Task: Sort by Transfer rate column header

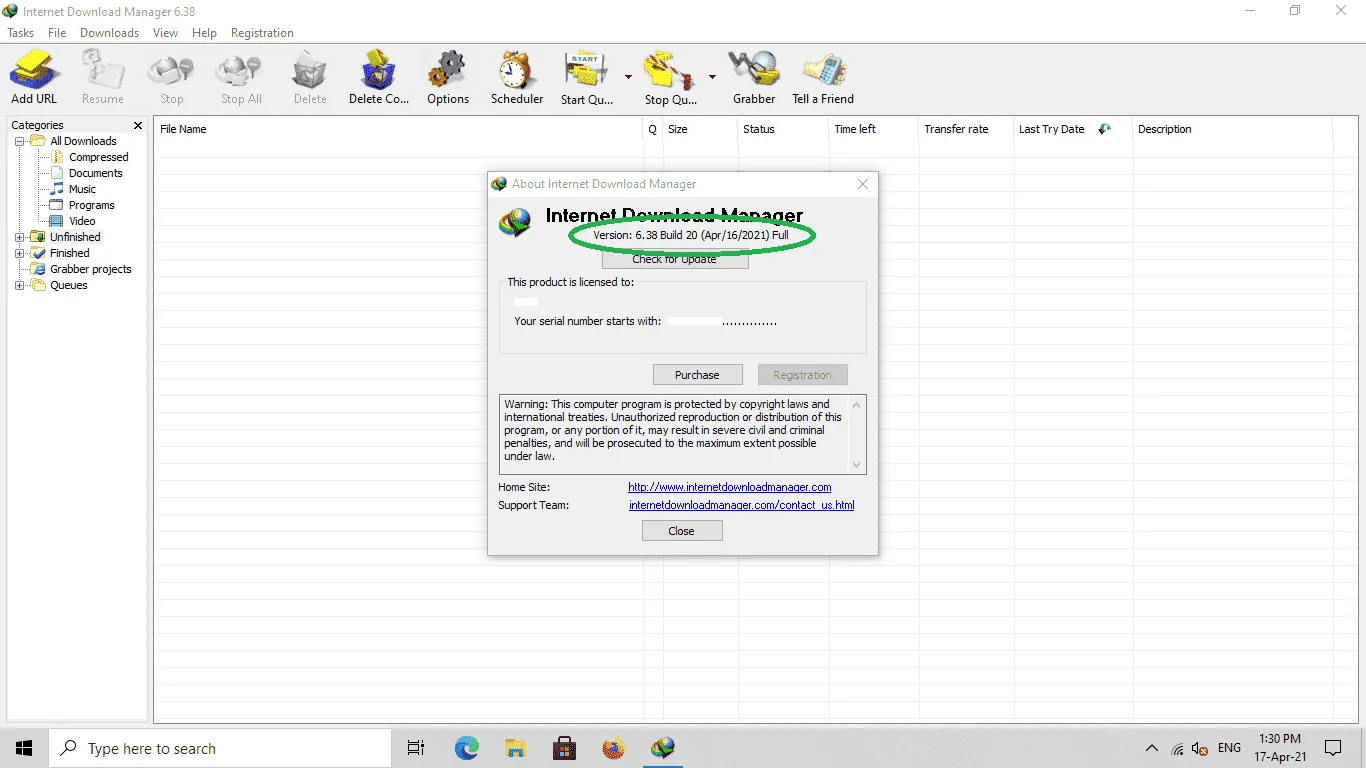Action: pos(965,129)
